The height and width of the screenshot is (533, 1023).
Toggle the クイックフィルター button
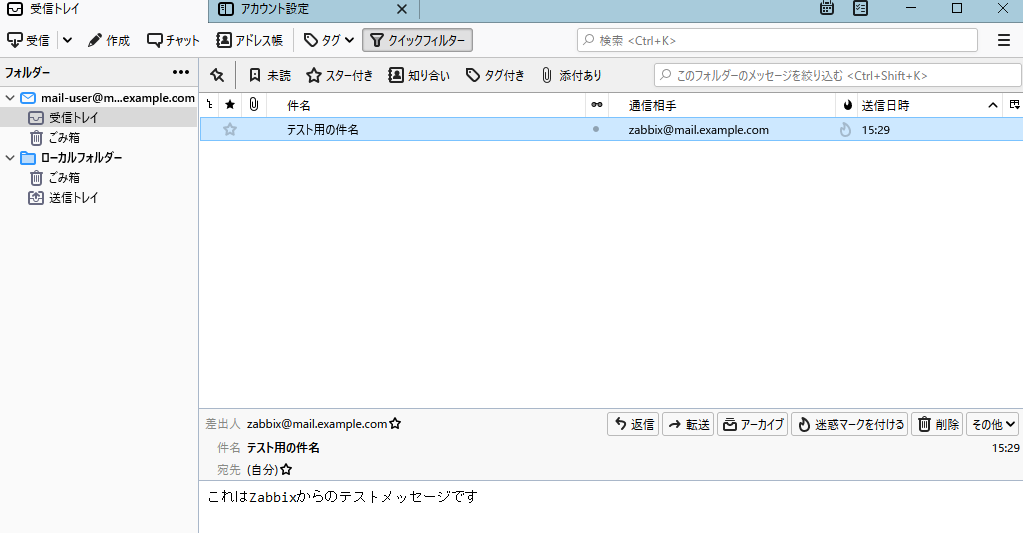(x=418, y=40)
